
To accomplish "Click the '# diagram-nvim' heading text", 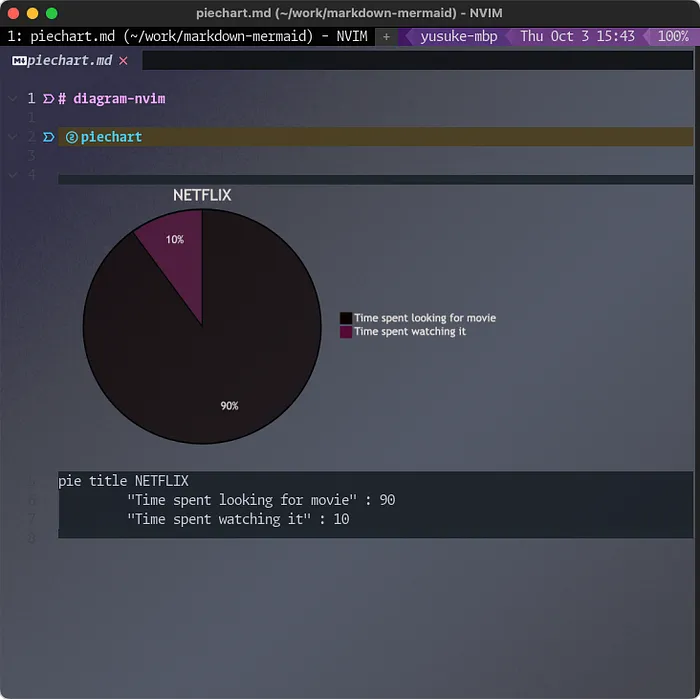I will (112, 99).
